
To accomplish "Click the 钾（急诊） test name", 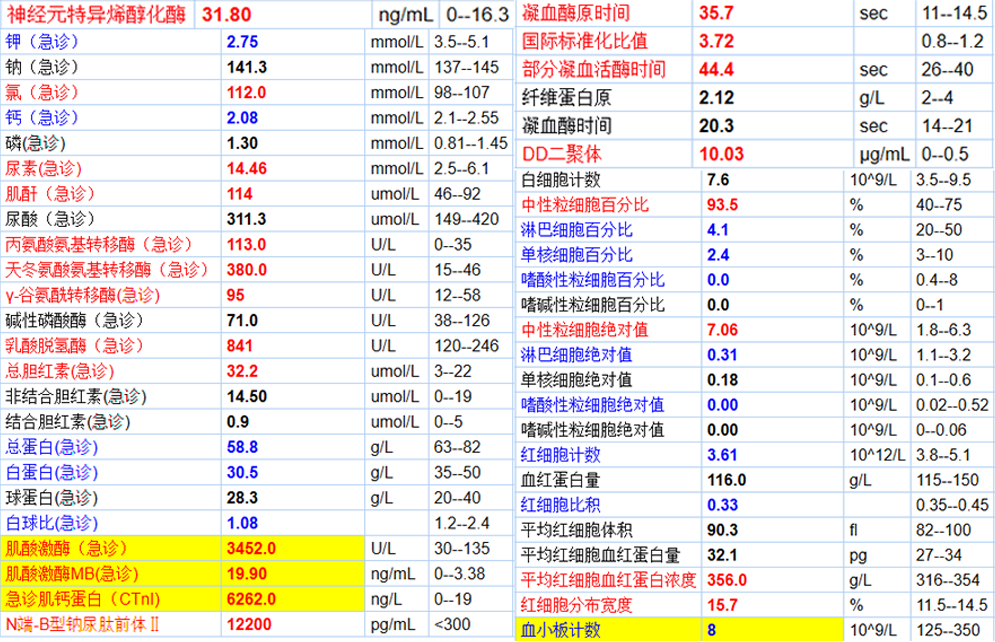I will coord(48,42).
